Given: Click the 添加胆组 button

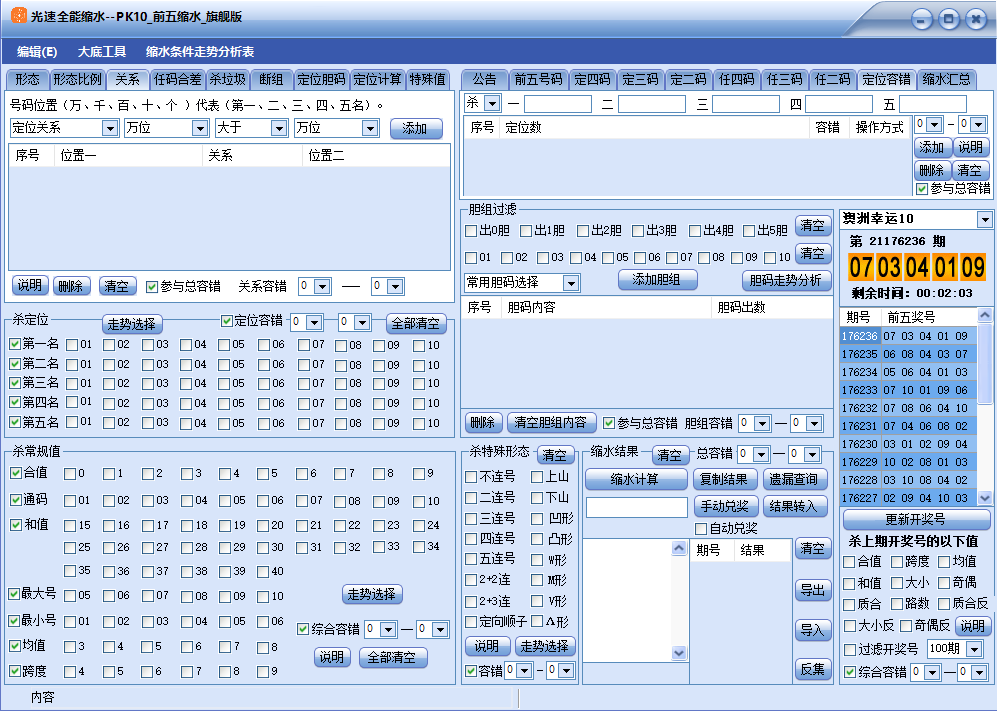Looking at the screenshot, I should [x=657, y=280].
